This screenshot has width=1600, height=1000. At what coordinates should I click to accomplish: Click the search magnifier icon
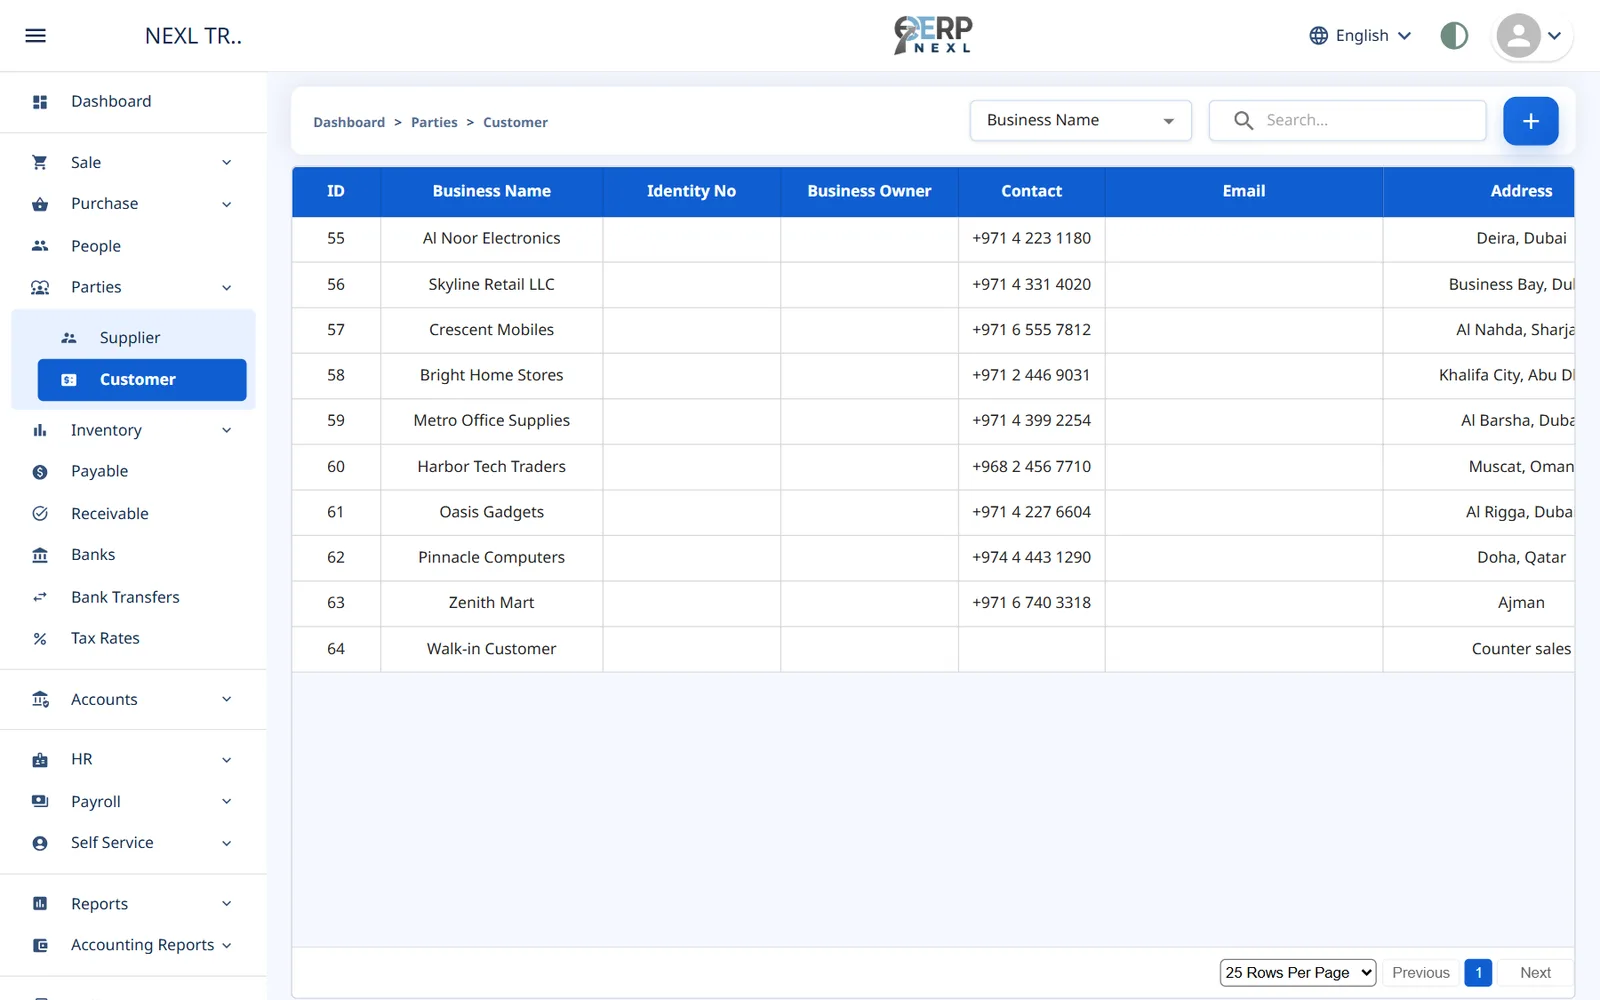(1243, 121)
